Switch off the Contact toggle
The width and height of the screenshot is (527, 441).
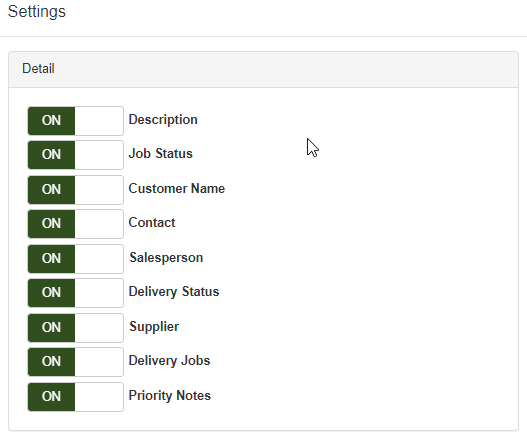[x=76, y=224]
